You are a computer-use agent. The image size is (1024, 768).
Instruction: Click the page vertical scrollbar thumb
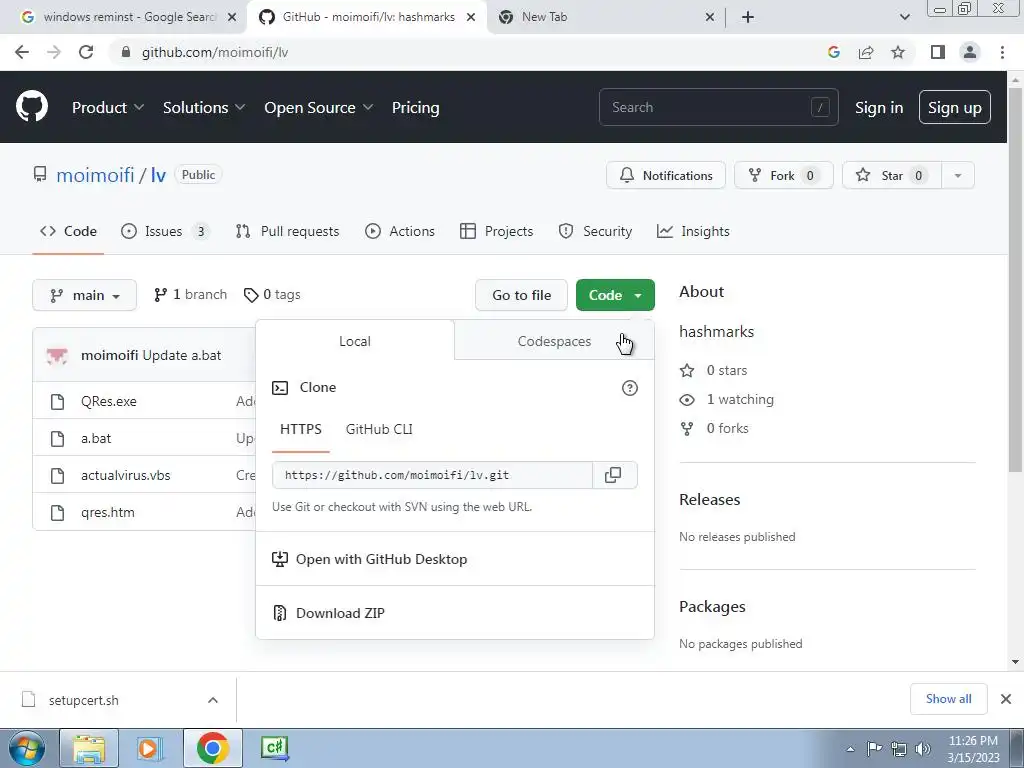(x=1016, y=278)
